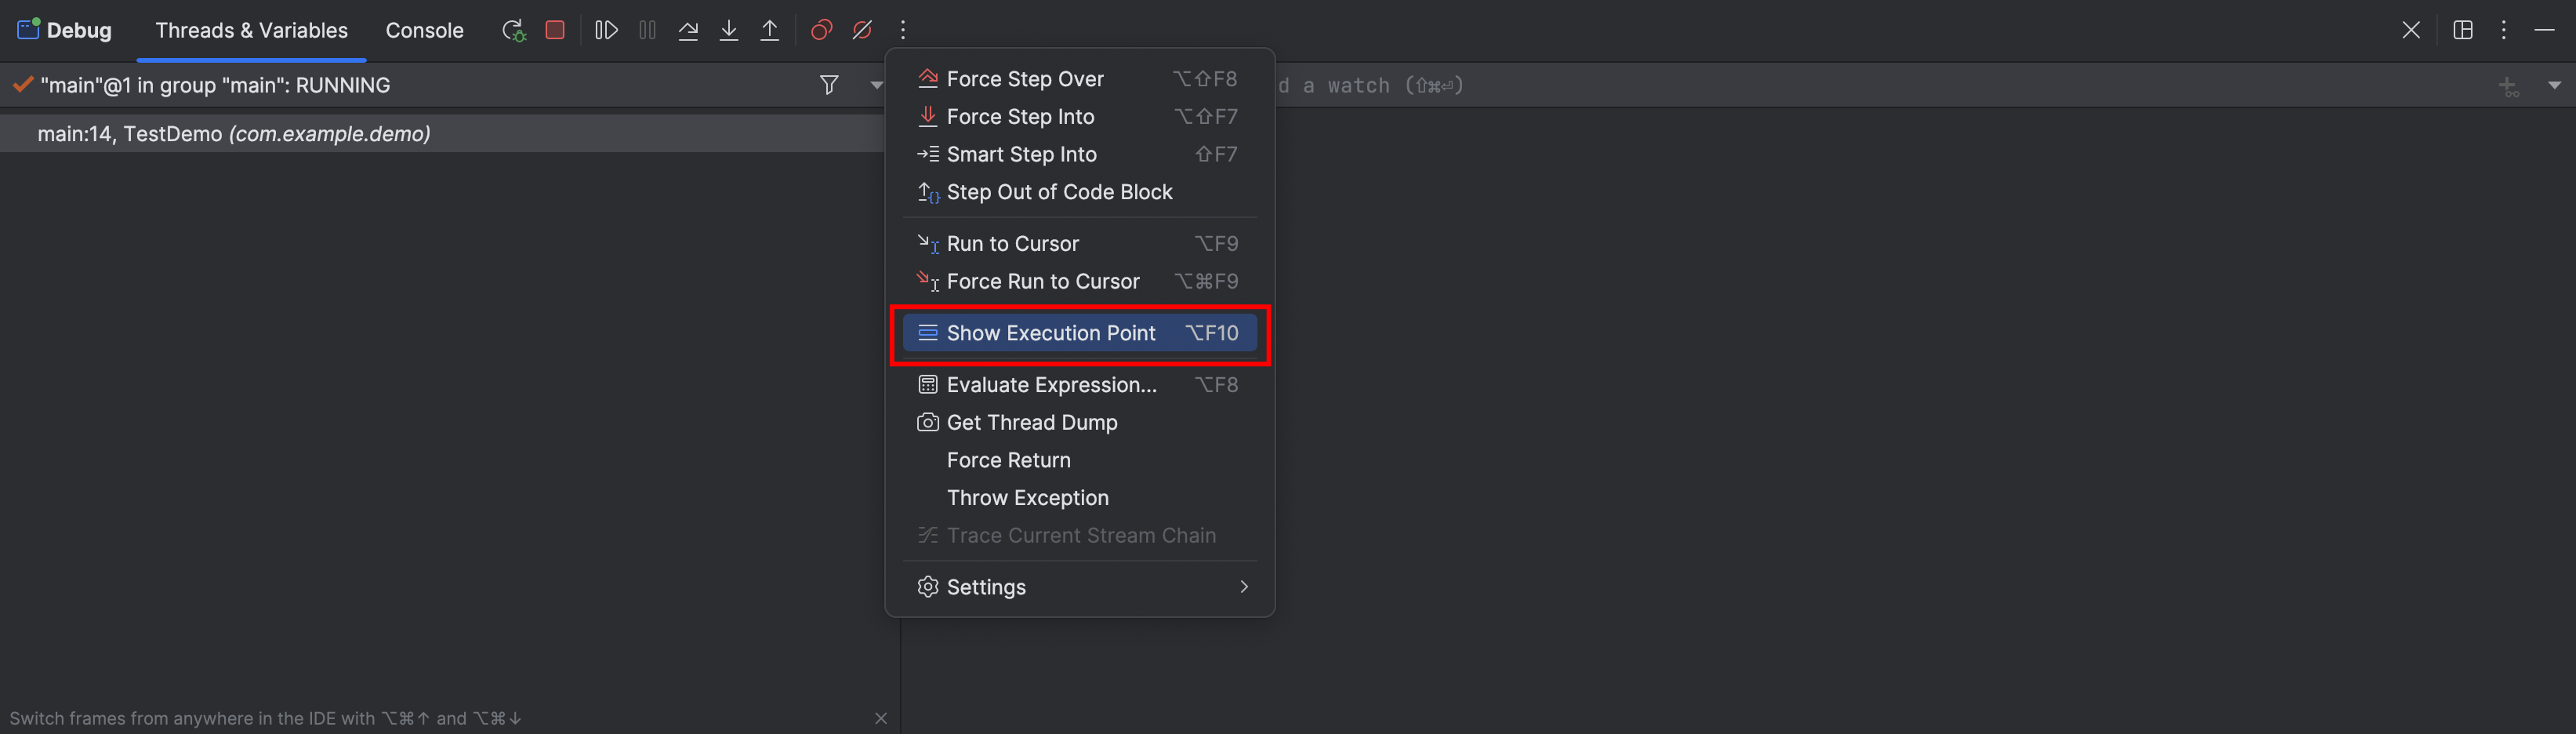Click the Rerun debug session icon

[x=513, y=30]
